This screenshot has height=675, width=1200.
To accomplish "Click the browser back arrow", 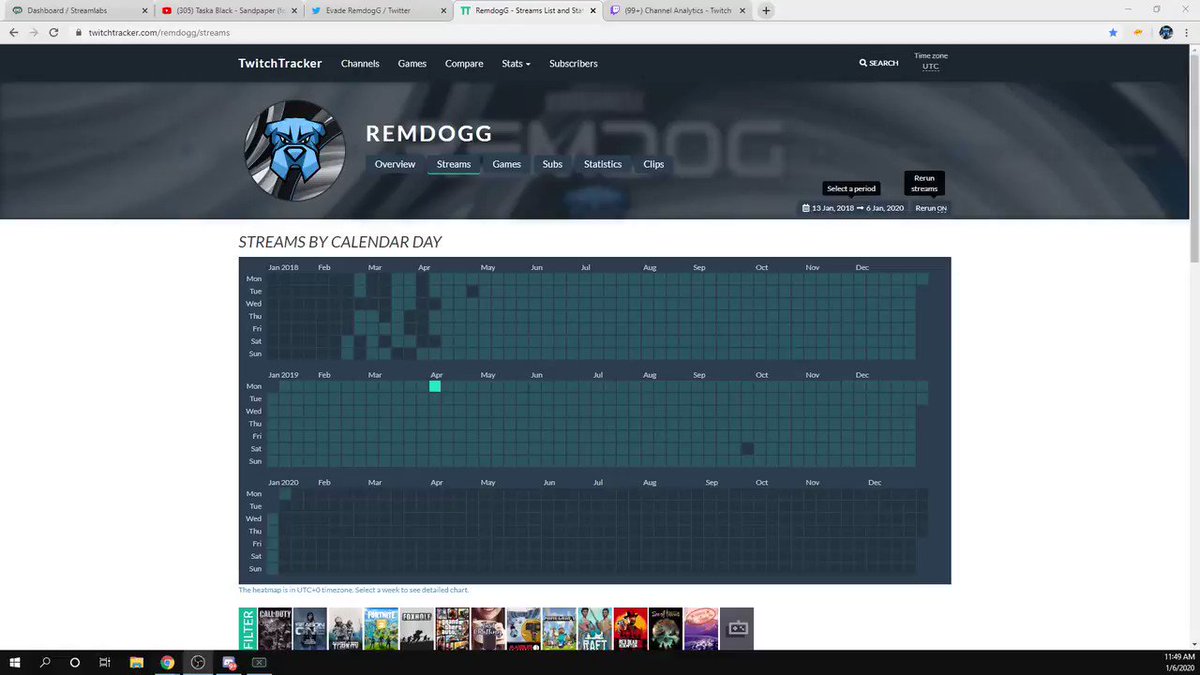I will coord(14,32).
